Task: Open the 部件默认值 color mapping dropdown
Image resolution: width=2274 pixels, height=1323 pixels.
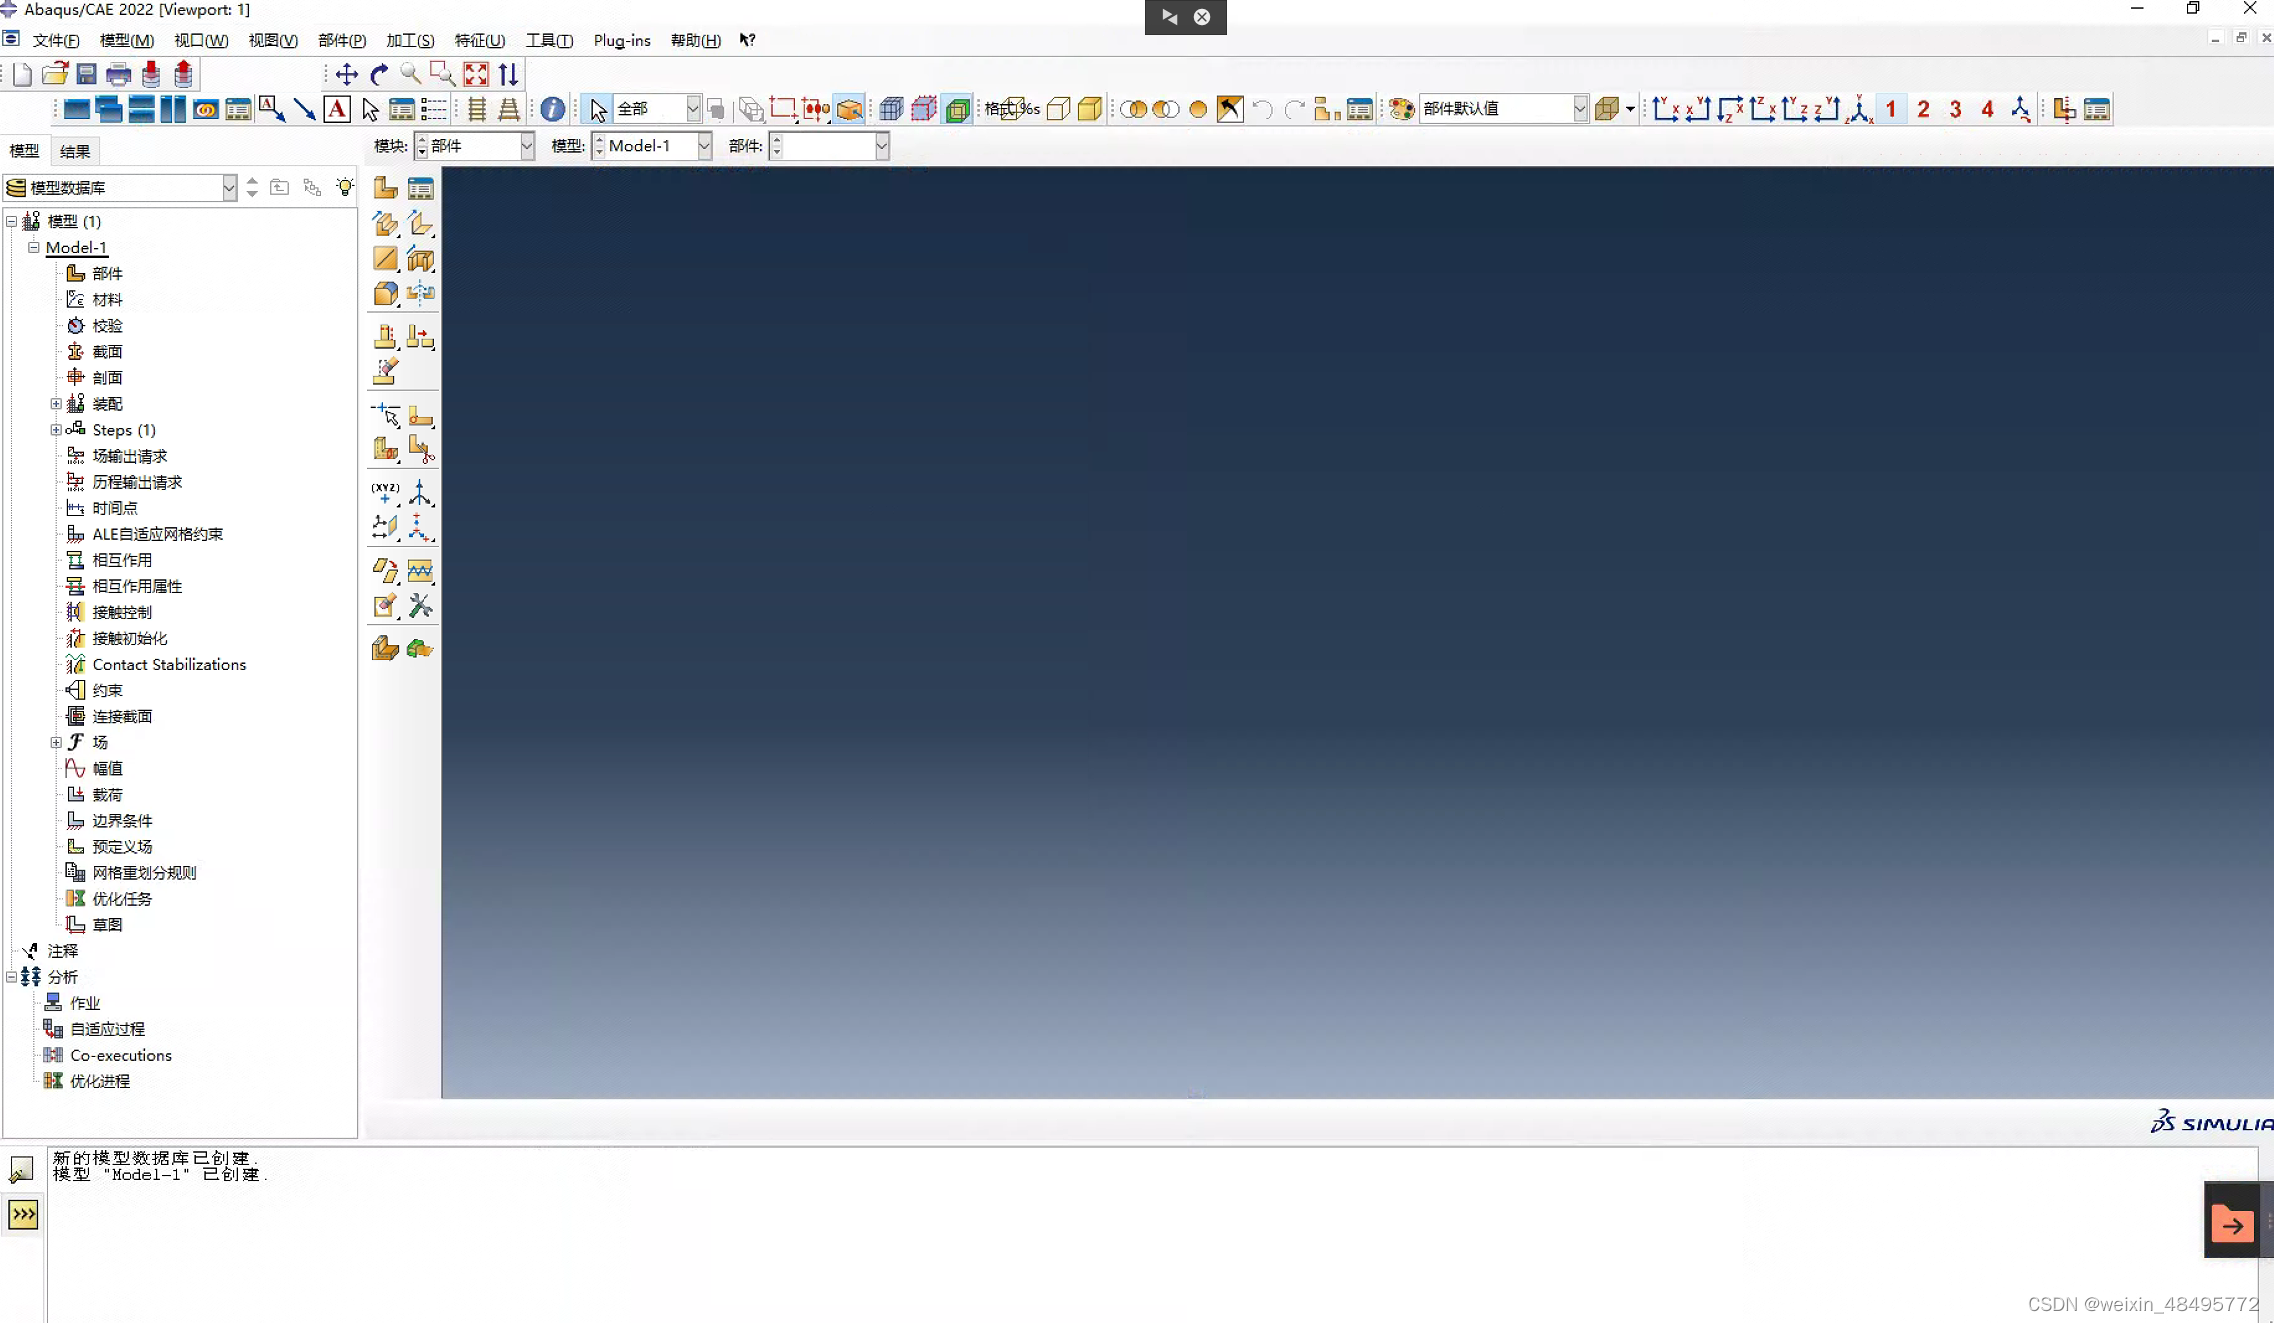Action: click(1579, 109)
